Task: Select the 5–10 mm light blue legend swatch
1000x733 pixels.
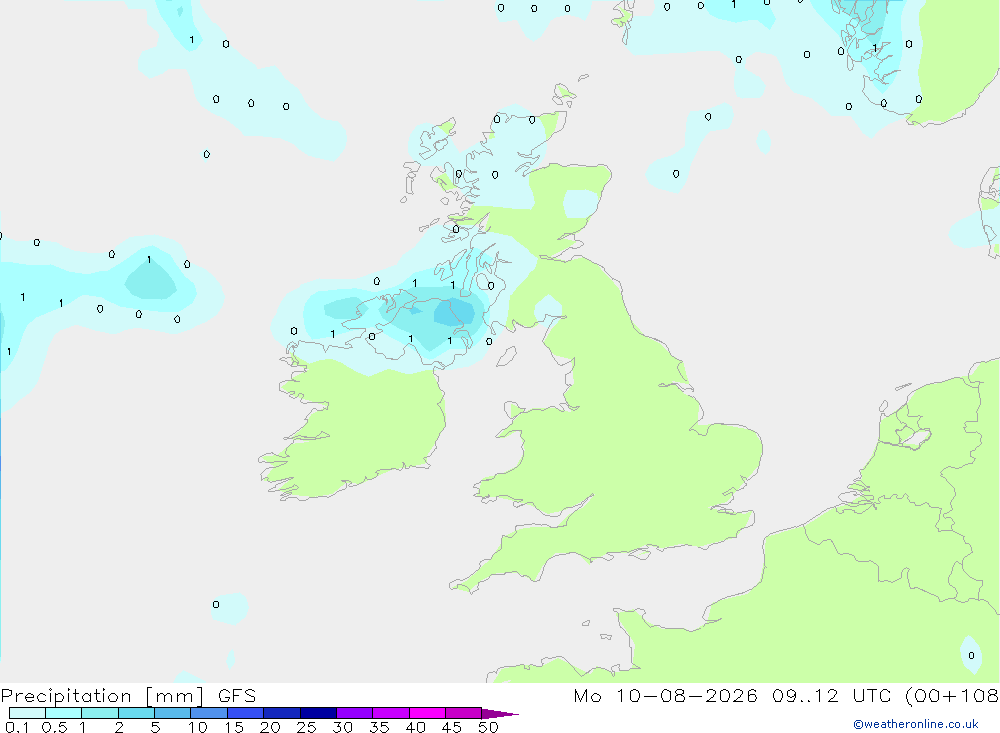Action: click(172, 713)
